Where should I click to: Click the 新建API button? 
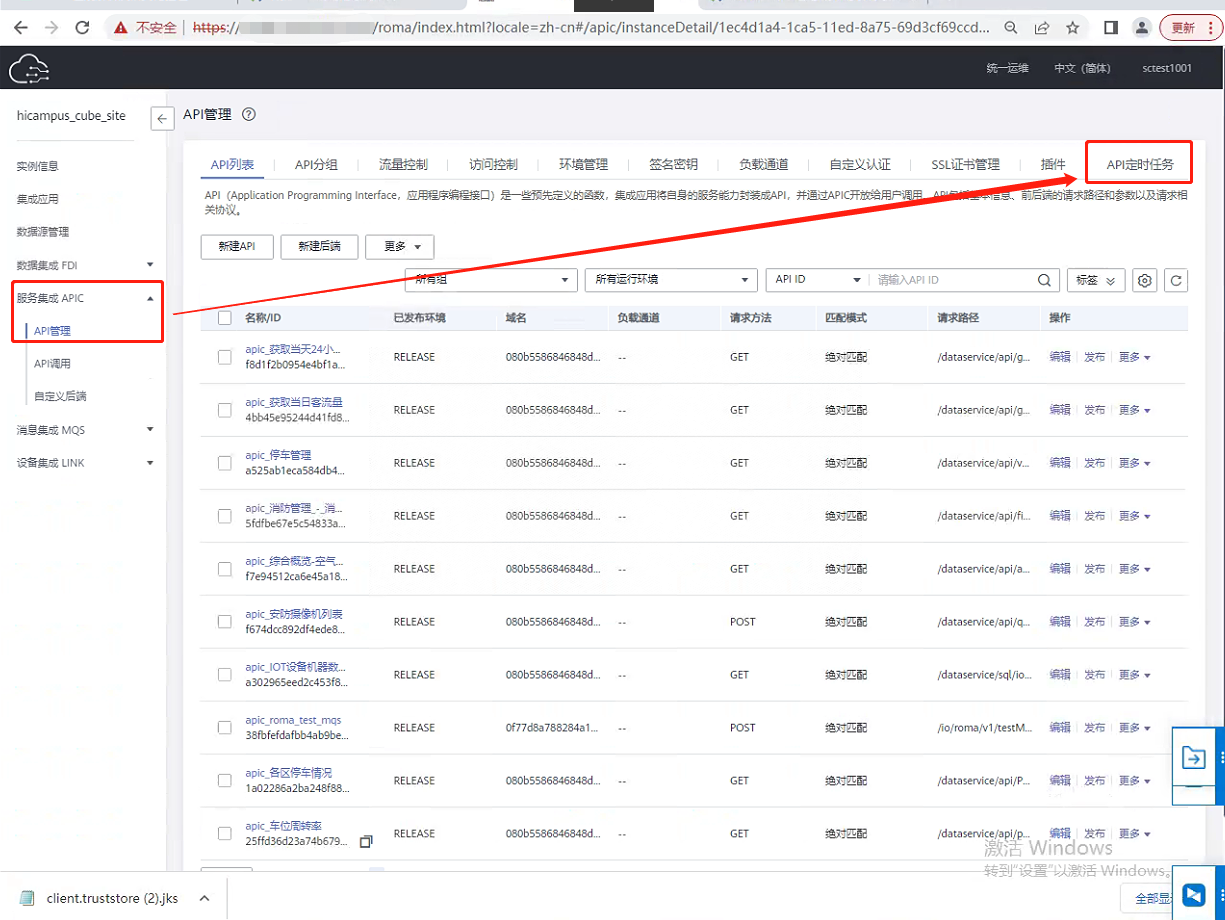coord(237,246)
